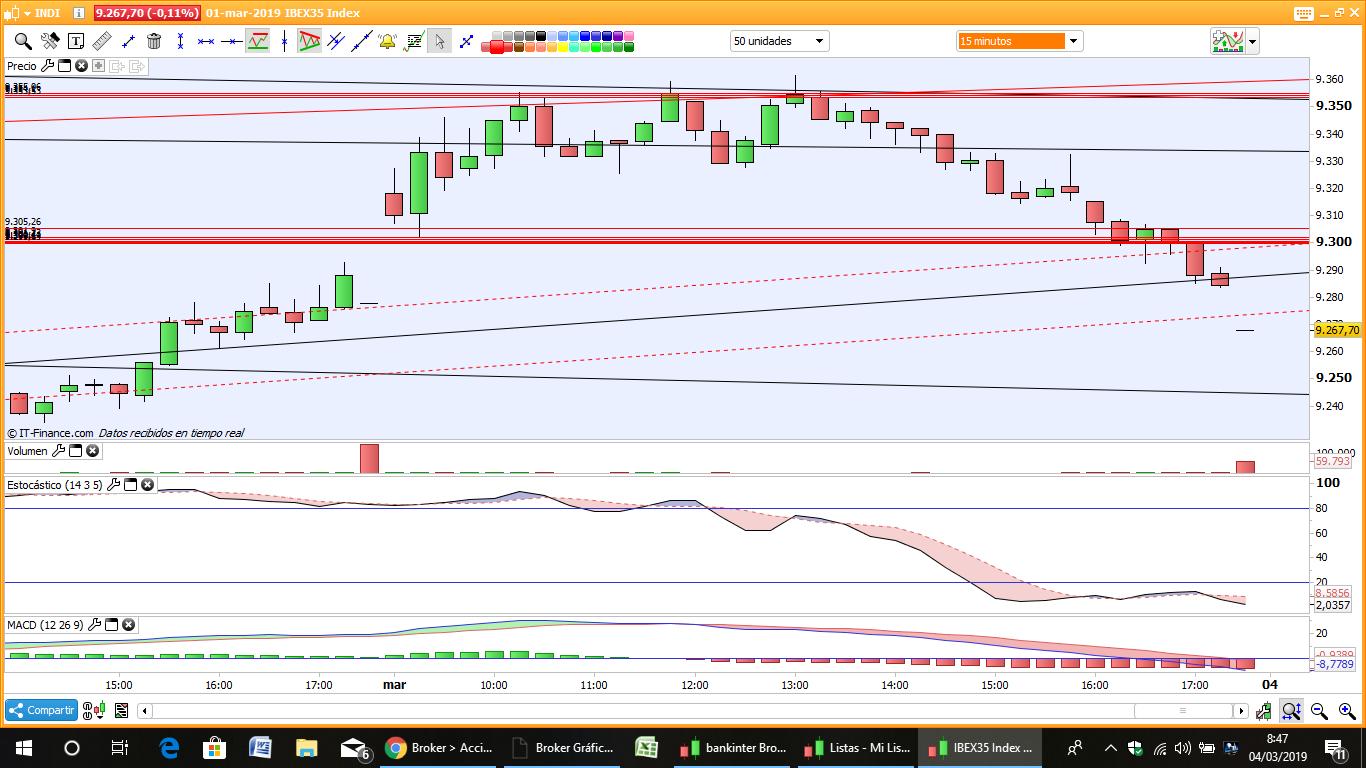Open 'Broker > Acci...' Chrome taskbar item
This screenshot has height=768, width=1366.
[x=440, y=747]
